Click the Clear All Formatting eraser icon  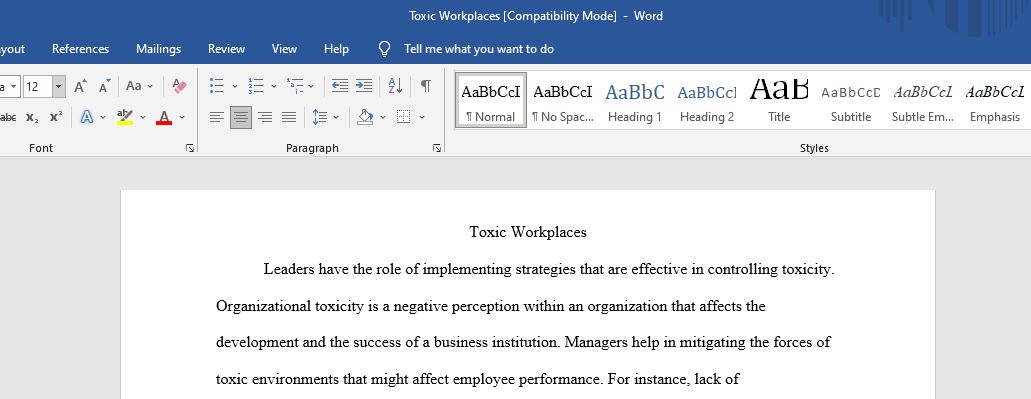coord(179,86)
